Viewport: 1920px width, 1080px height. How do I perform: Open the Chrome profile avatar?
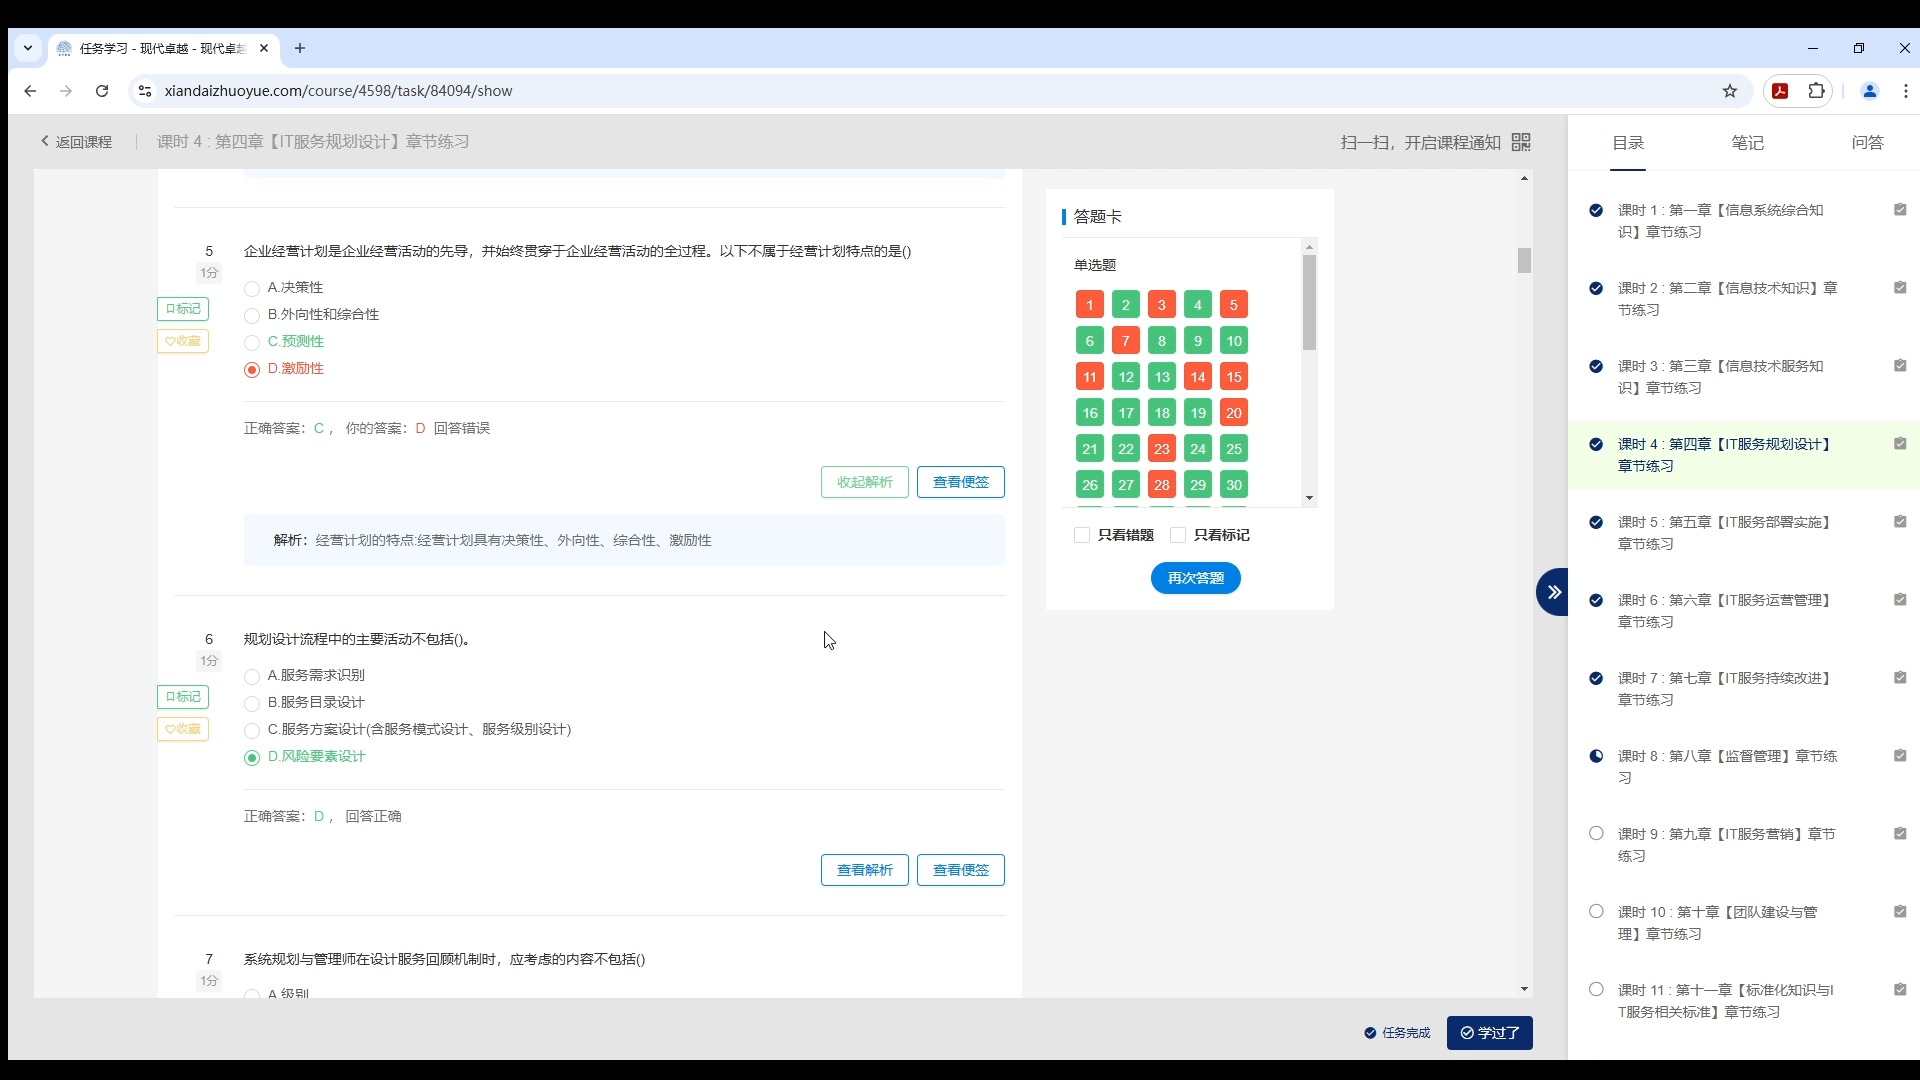(x=1869, y=91)
